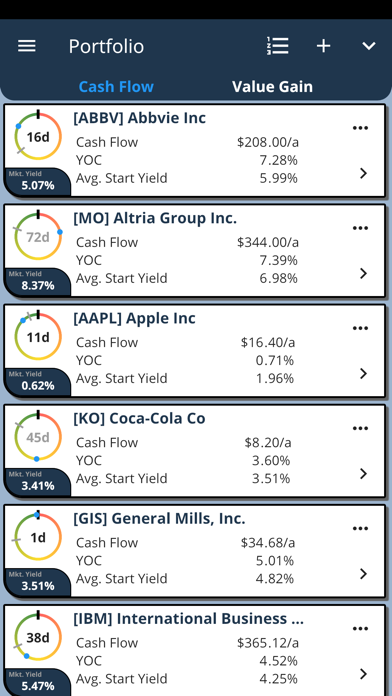The height and width of the screenshot is (696, 392).
Task: Open the hamburger navigation menu
Action: (27, 46)
